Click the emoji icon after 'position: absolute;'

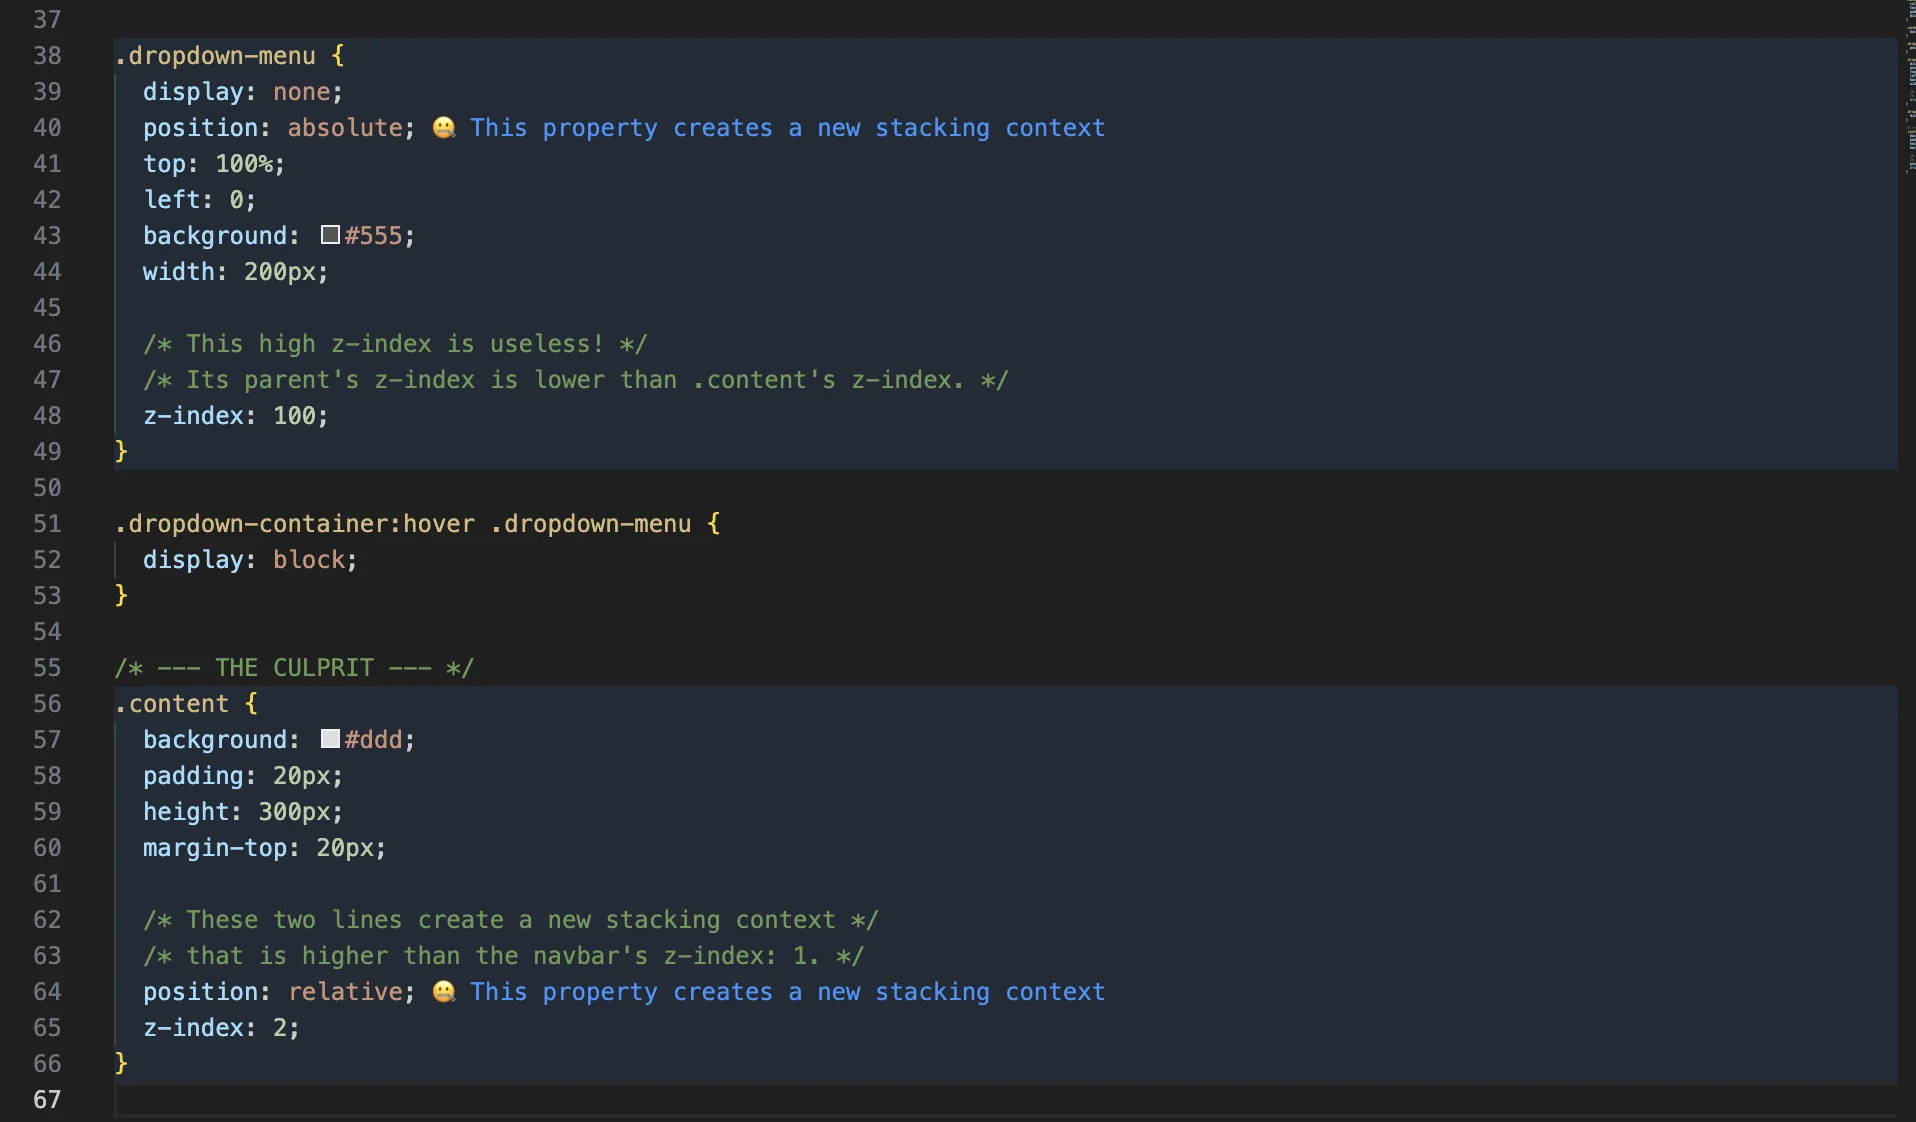(x=444, y=128)
